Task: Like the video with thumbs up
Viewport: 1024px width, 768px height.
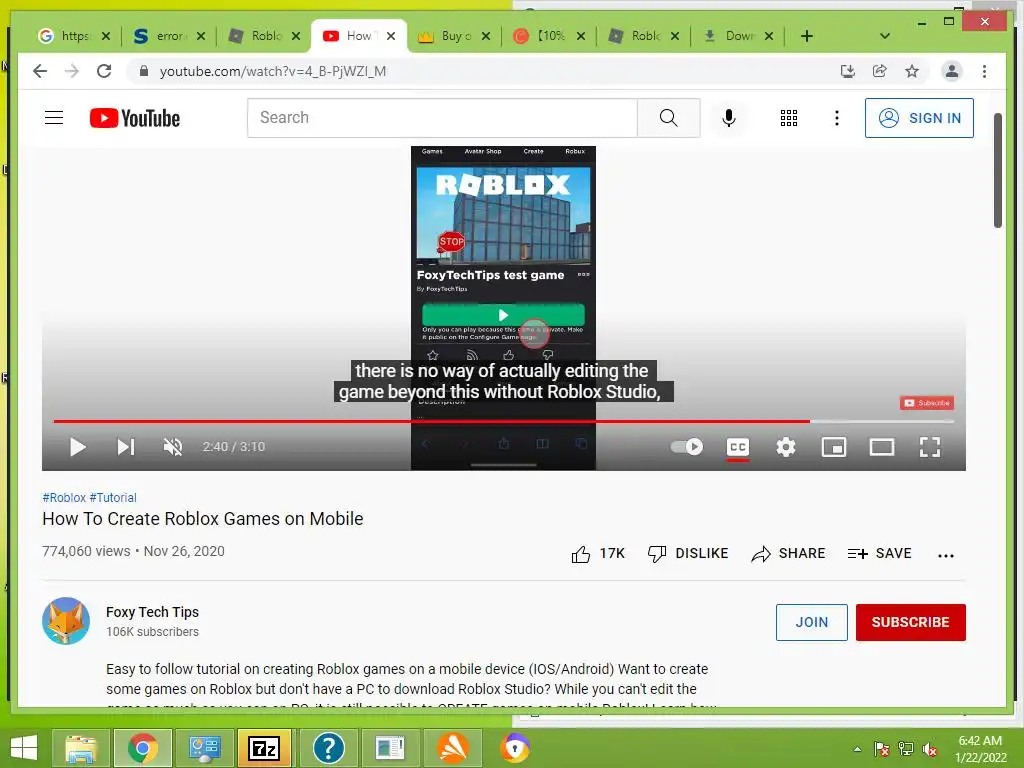Action: [x=598, y=554]
